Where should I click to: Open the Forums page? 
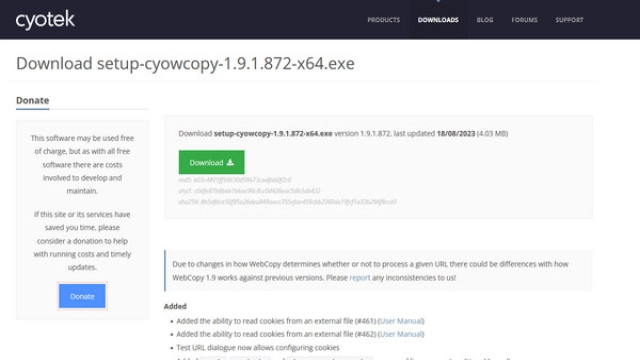pyautogui.click(x=524, y=20)
